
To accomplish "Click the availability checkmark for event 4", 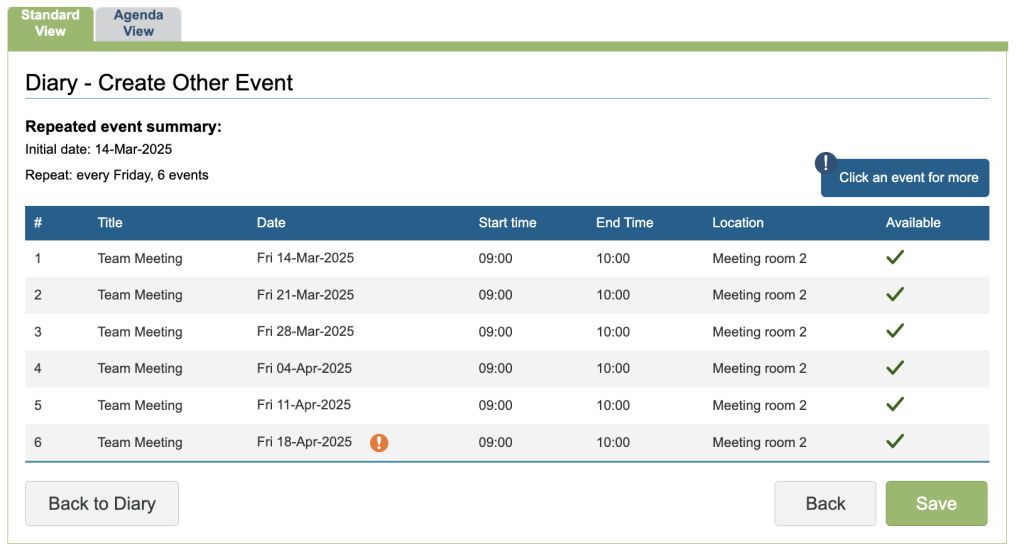I will pos(895,368).
